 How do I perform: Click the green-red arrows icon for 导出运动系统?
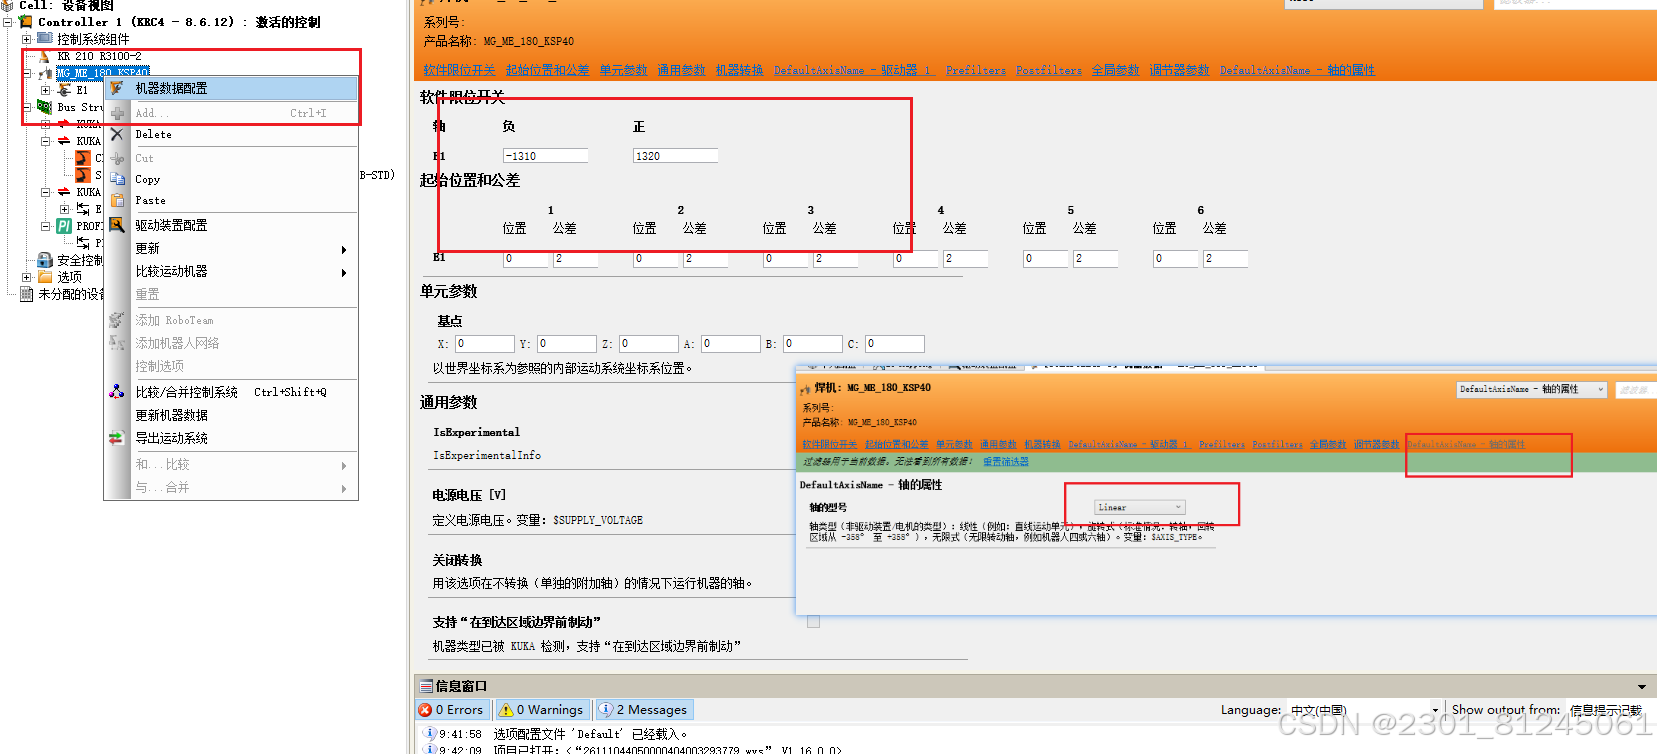117,438
